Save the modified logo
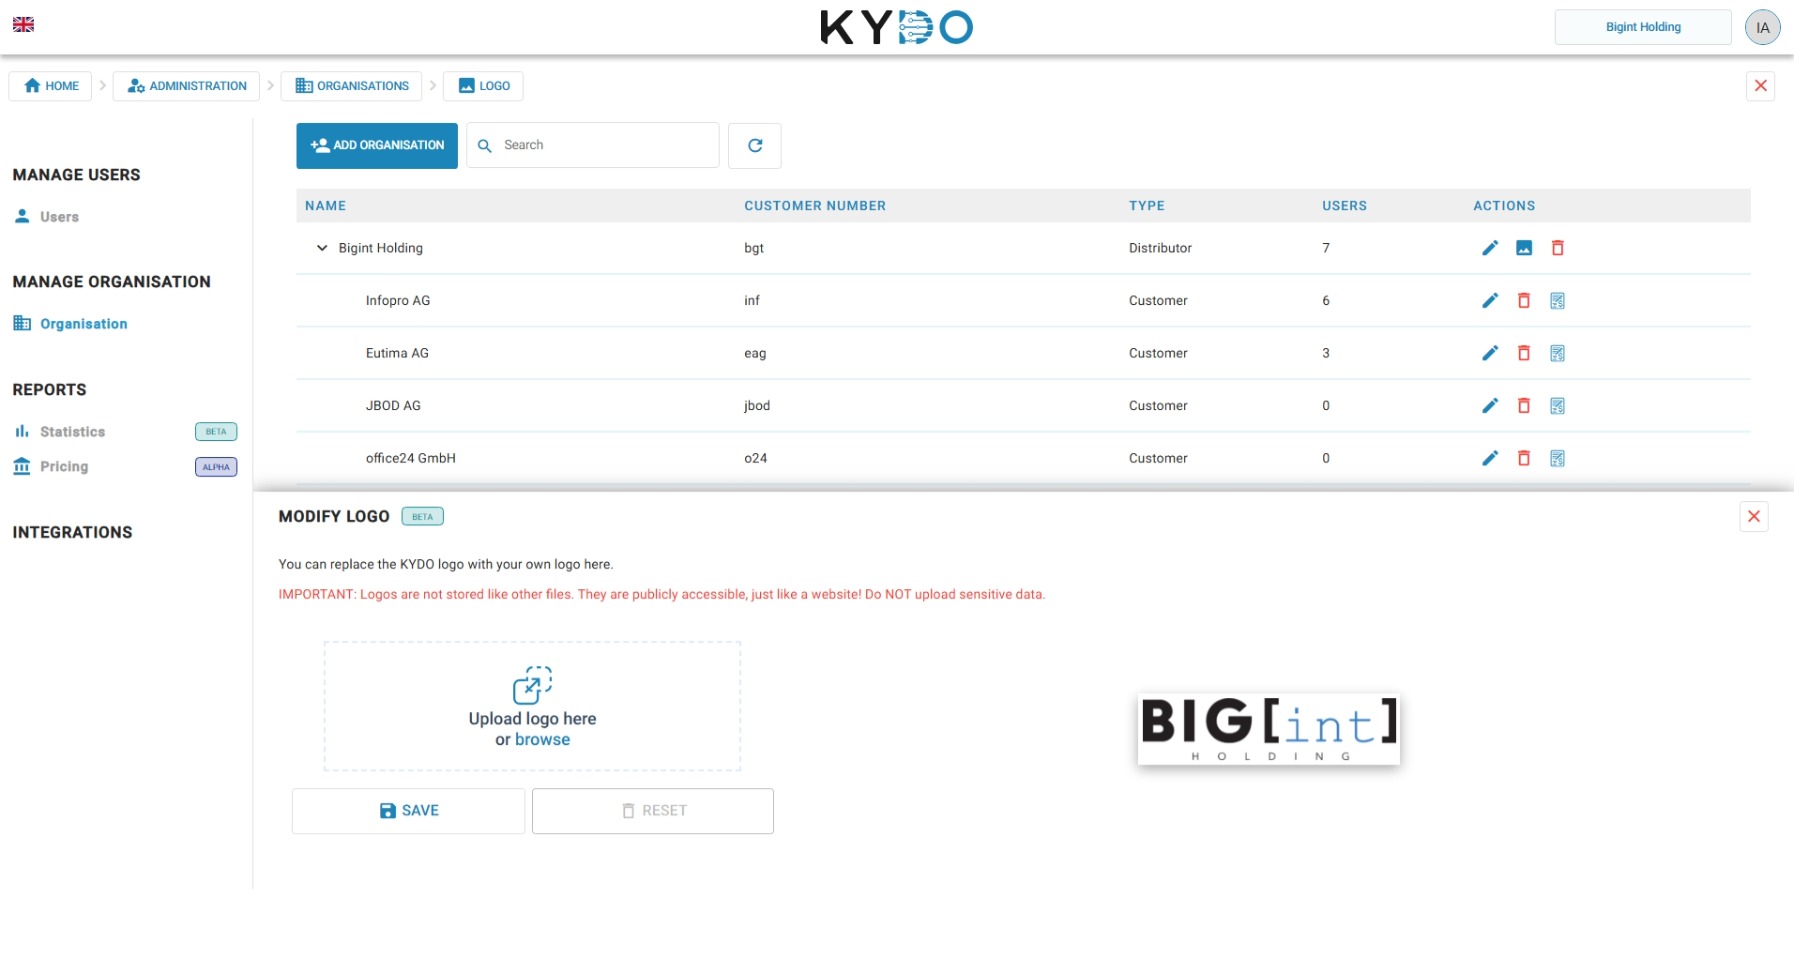The image size is (1794, 955). 409,811
